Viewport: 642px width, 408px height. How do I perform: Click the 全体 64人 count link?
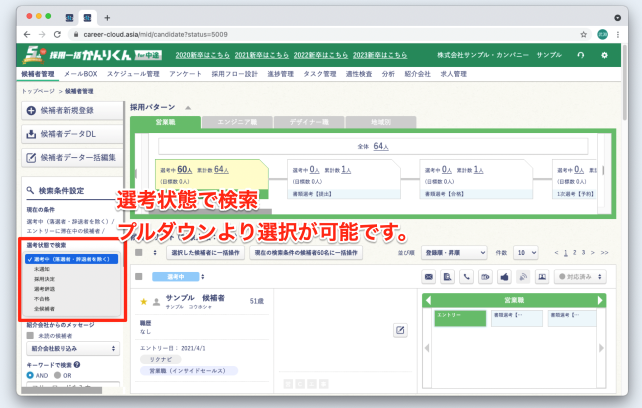tap(381, 146)
